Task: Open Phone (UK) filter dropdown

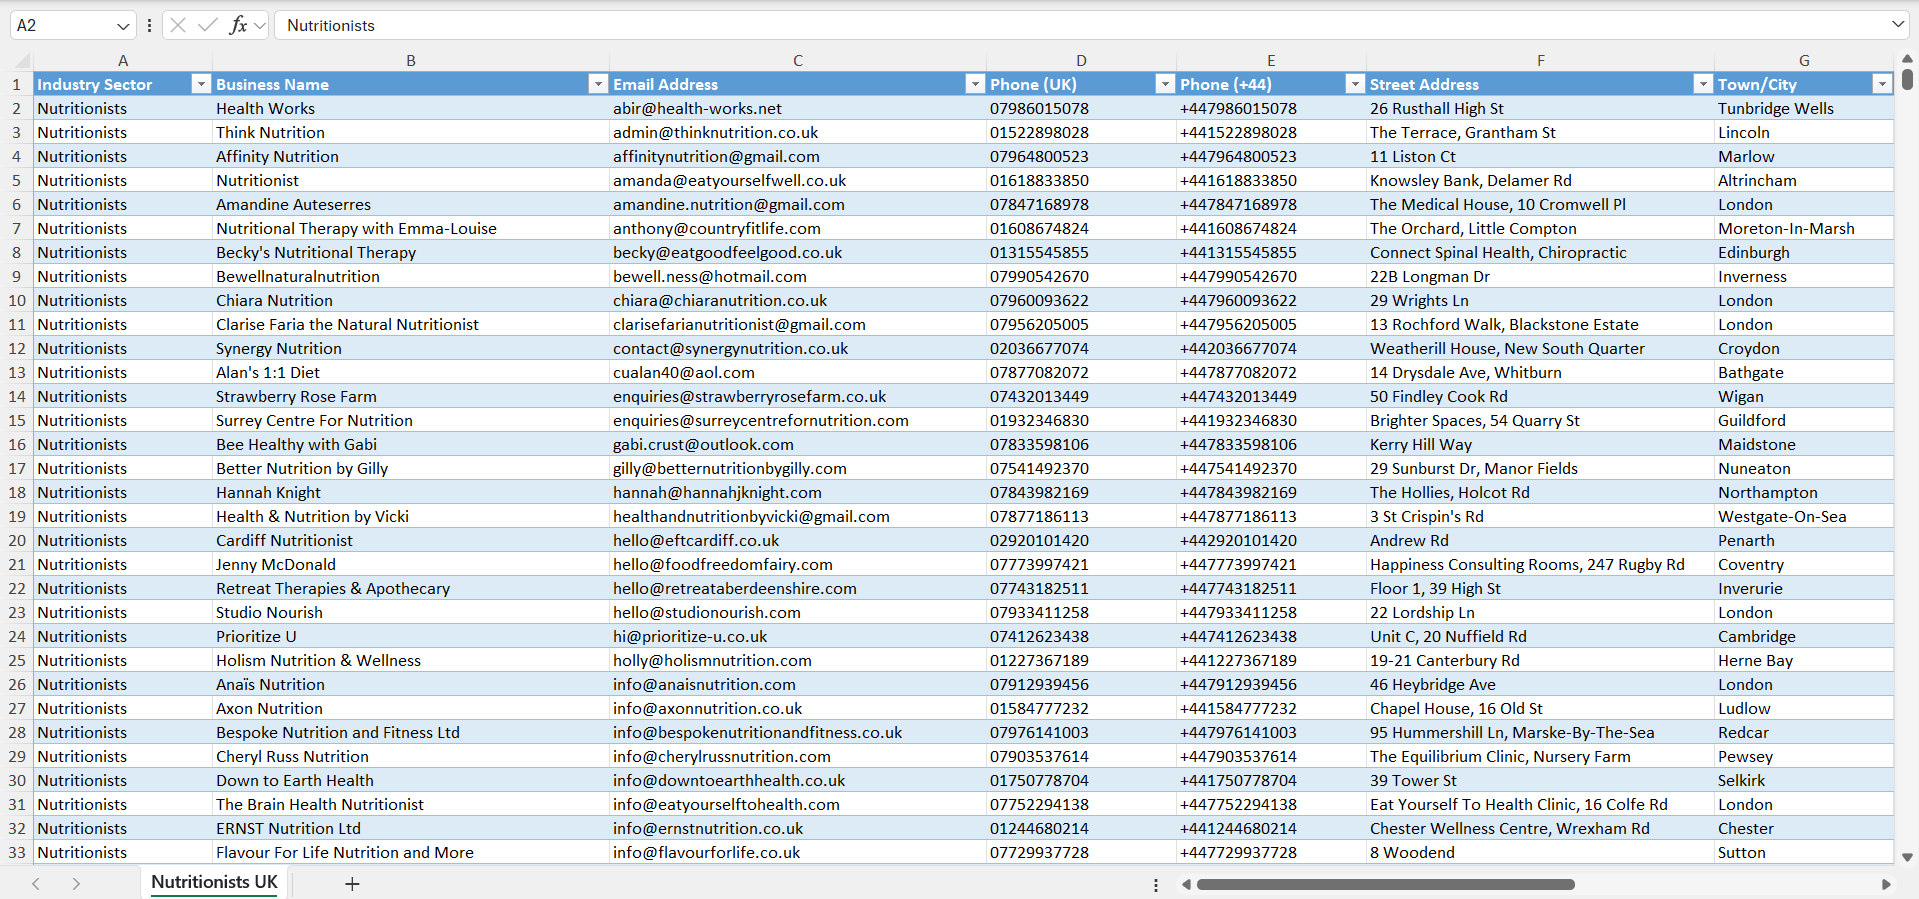Action: [x=1165, y=84]
